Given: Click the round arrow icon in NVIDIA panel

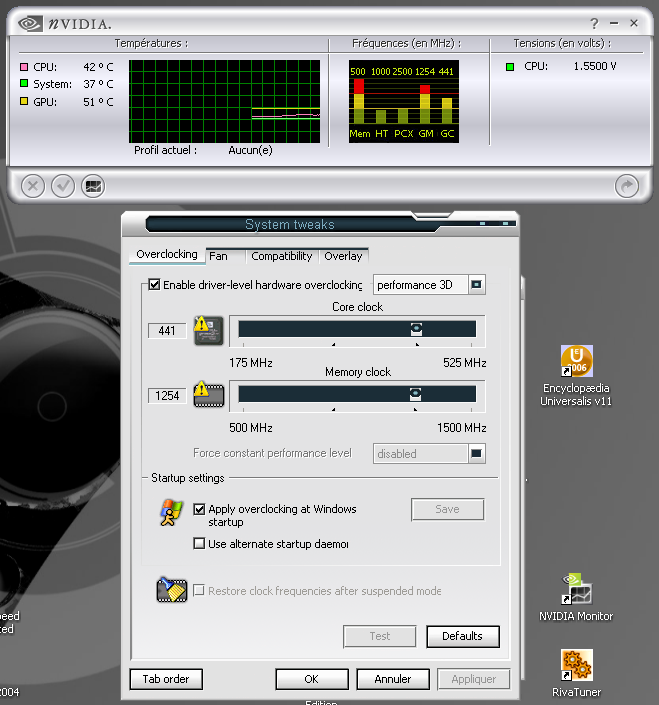Looking at the screenshot, I should [x=627, y=185].
